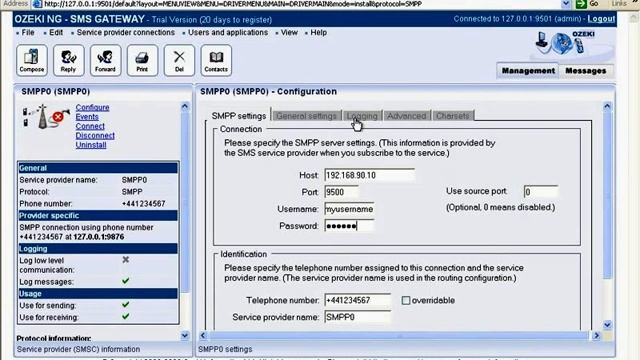640x360 pixels.
Task: Switch to the SMPP settings tab
Action: [239, 116]
